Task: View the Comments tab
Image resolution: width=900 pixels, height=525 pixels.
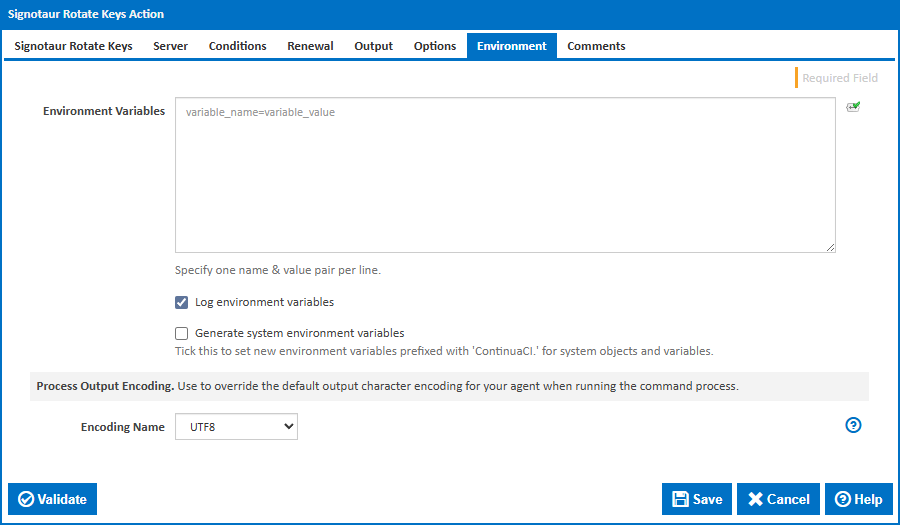Action: [x=596, y=46]
